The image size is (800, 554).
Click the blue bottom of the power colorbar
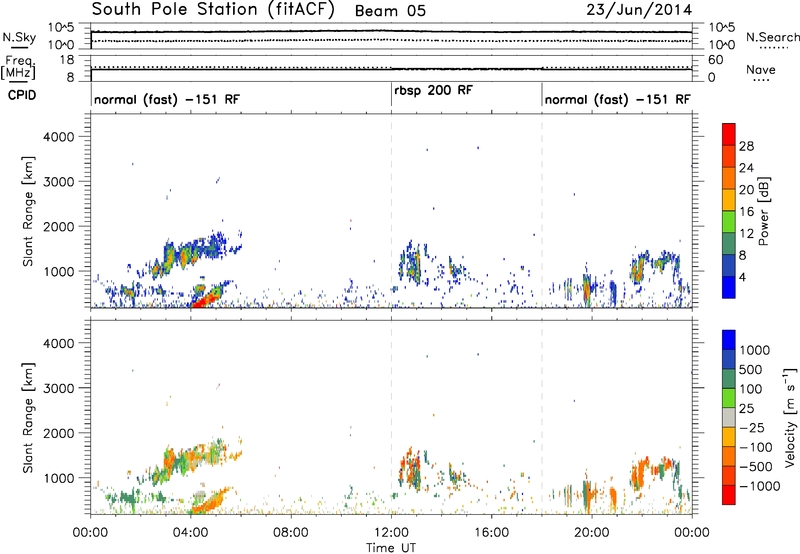(x=729, y=289)
